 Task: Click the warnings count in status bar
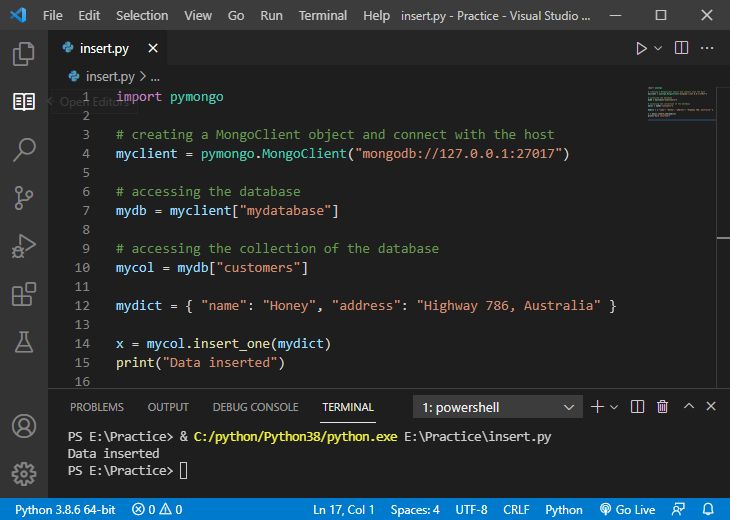pos(171,509)
